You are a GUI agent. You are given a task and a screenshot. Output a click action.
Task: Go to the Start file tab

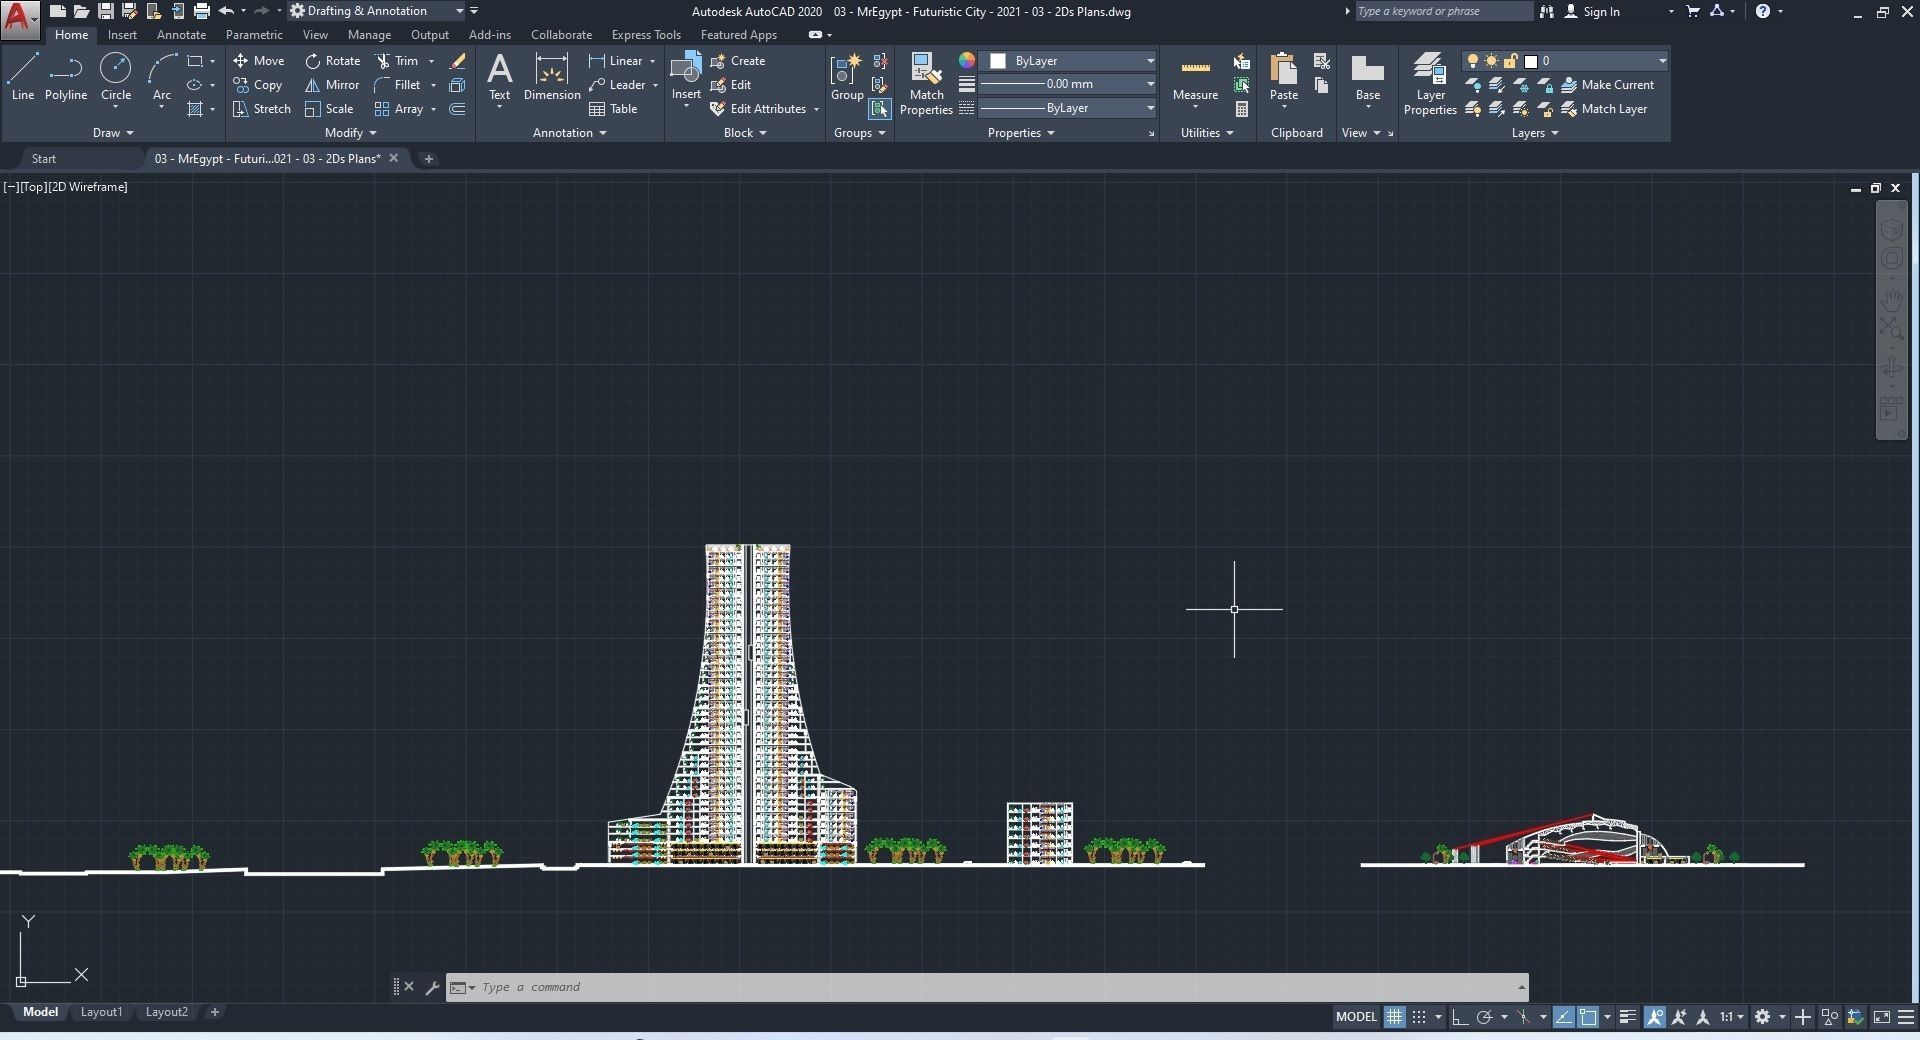click(44, 159)
